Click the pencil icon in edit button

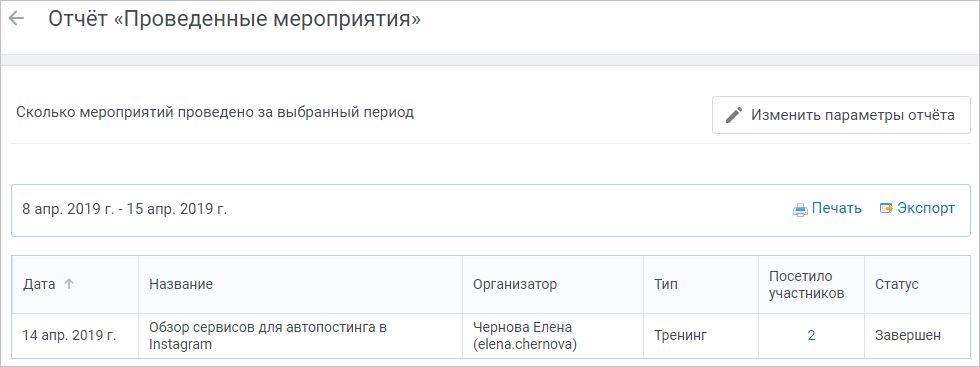[x=734, y=116]
